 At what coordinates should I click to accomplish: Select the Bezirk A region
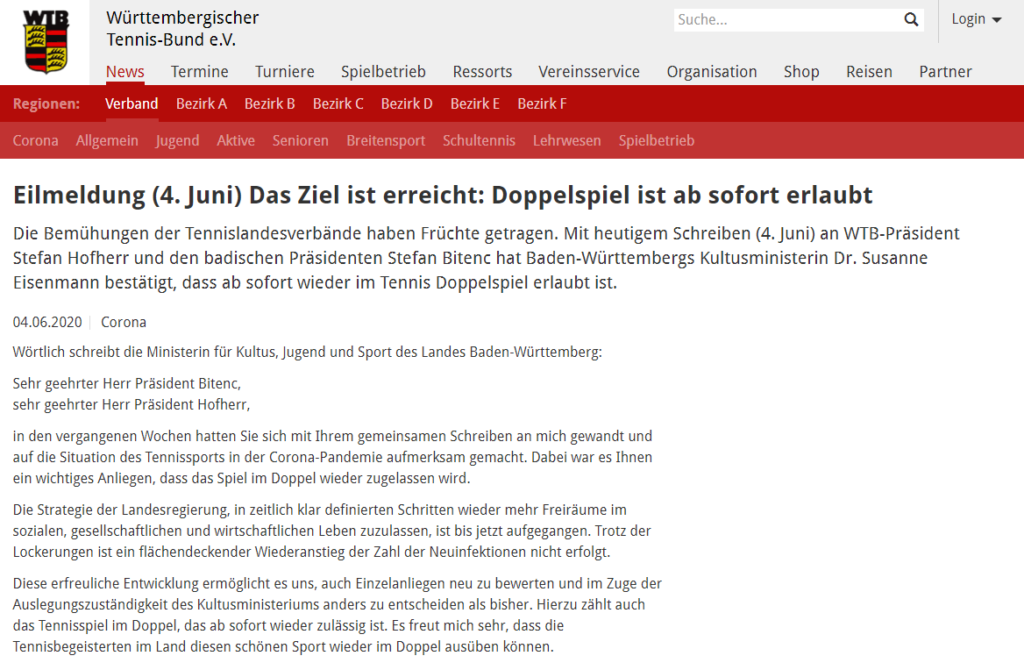click(x=201, y=104)
